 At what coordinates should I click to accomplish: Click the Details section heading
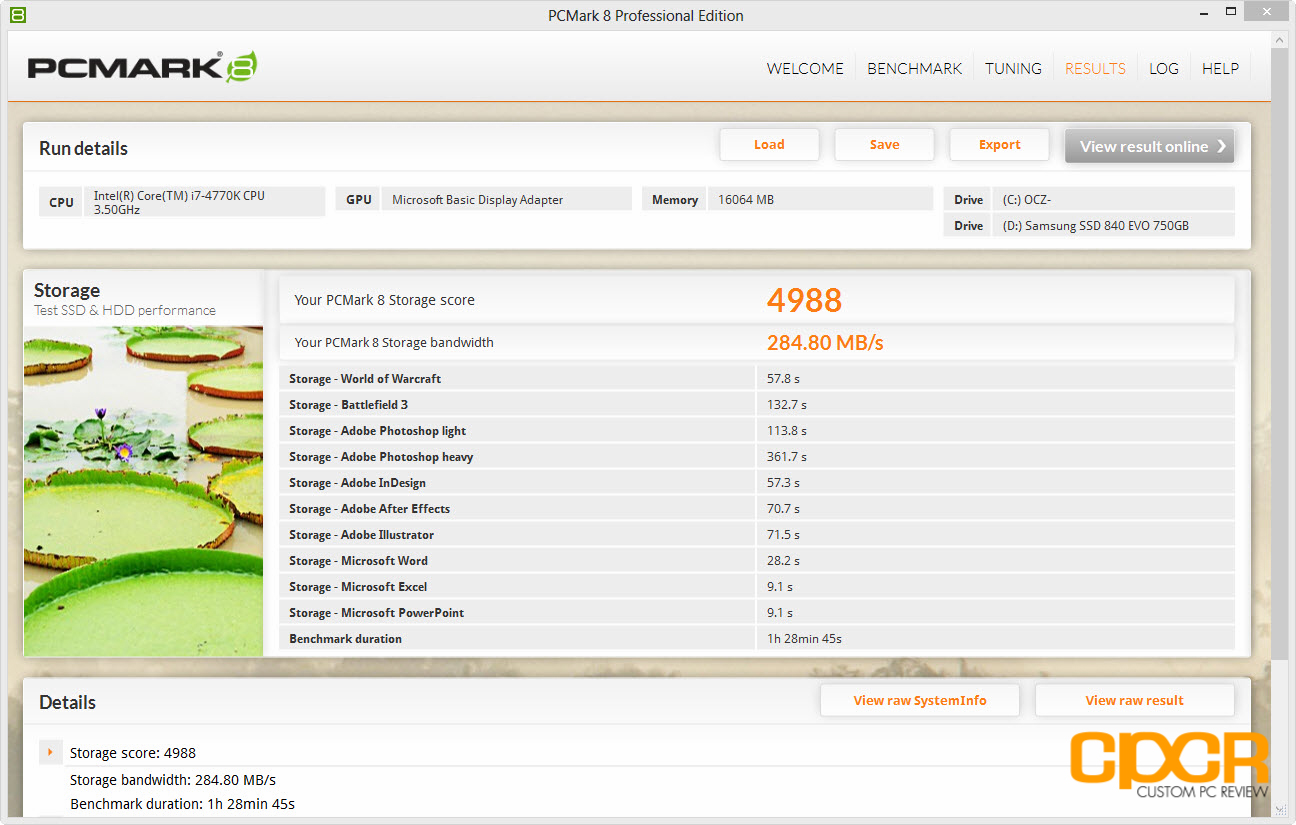(x=67, y=702)
